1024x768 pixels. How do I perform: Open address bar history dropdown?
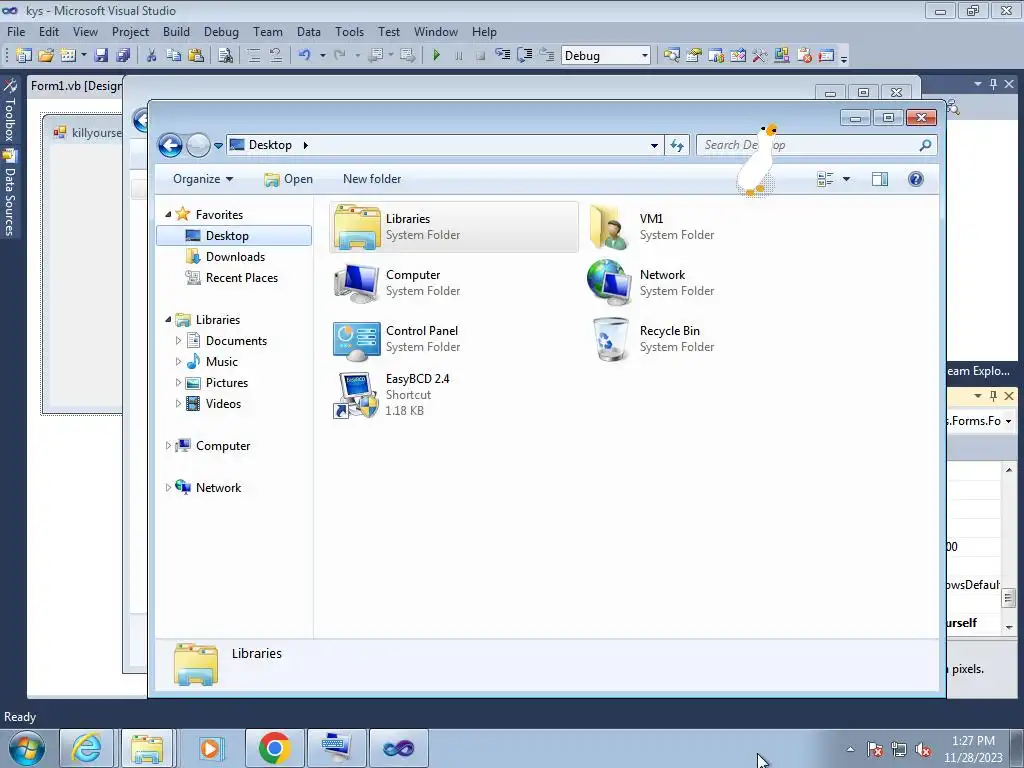tap(654, 145)
